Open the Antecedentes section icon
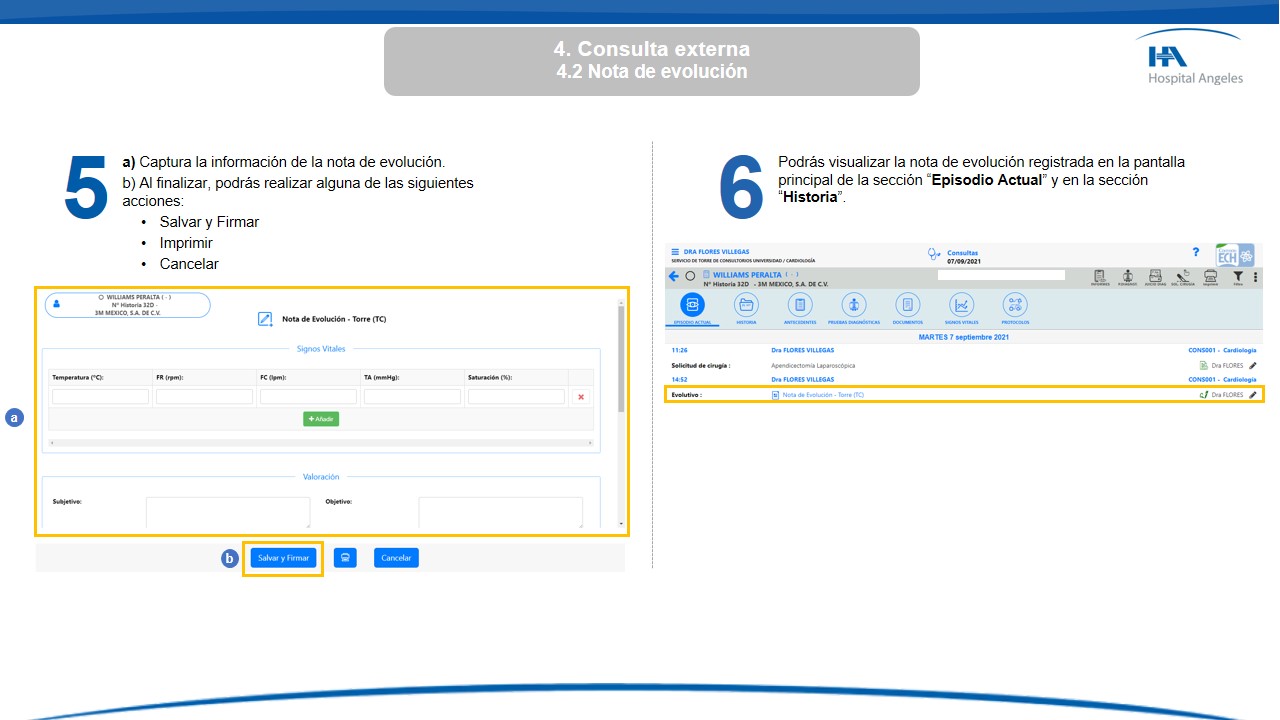This screenshot has height=720, width=1280. click(x=800, y=306)
